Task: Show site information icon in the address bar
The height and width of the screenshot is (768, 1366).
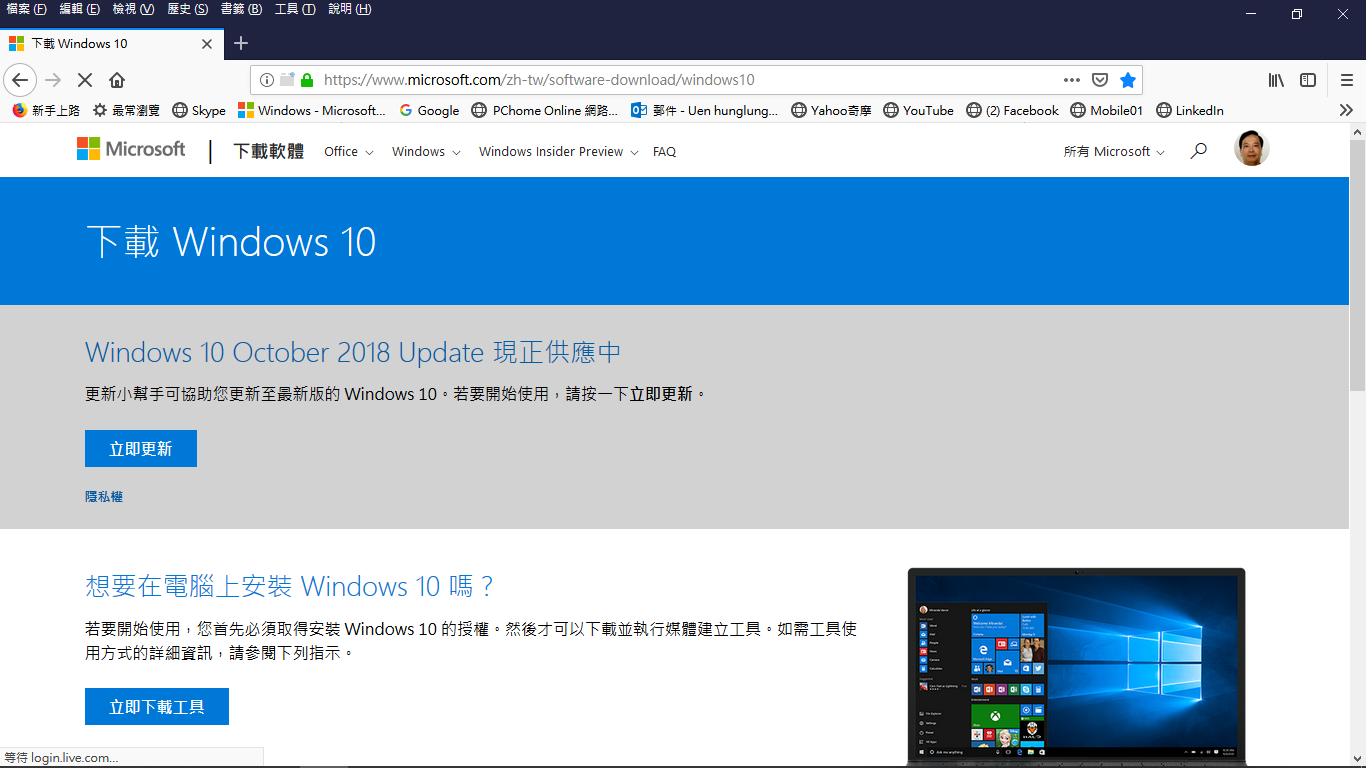Action: [266, 80]
